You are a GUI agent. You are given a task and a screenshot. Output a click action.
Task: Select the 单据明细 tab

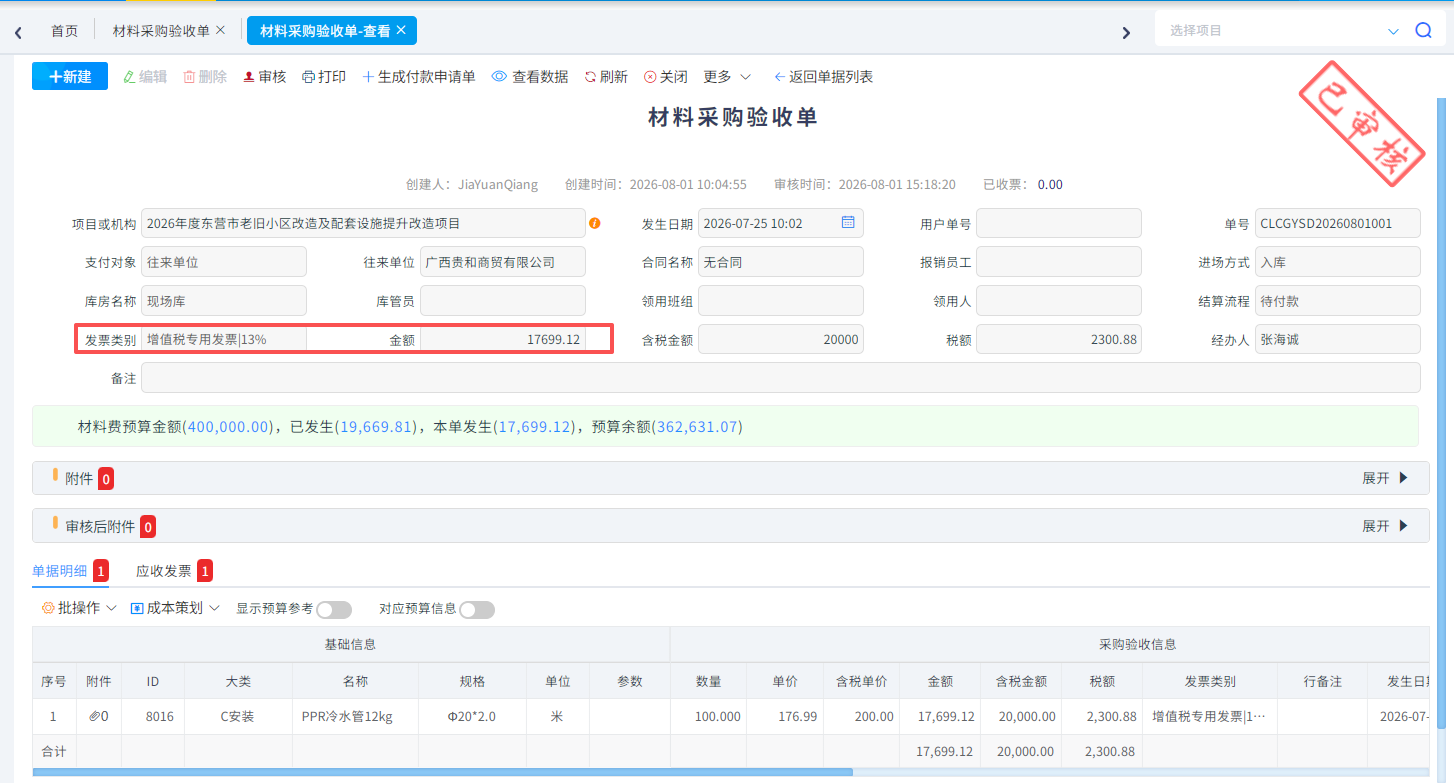pyautogui.click(x=60, y=571)
